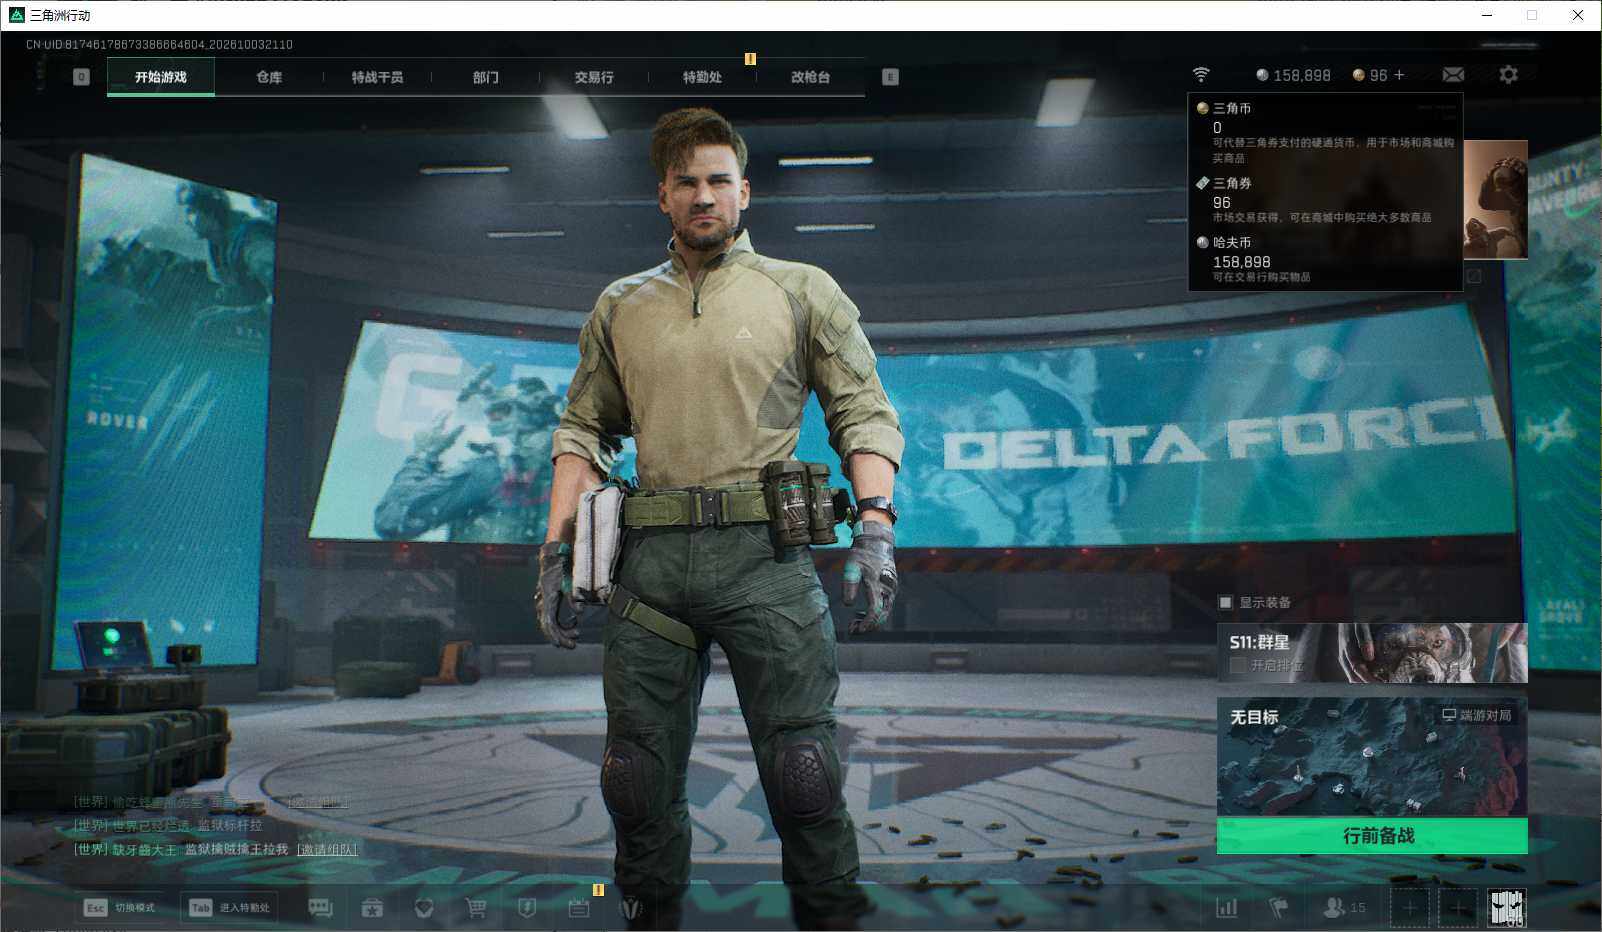
Task: Select the 无目标 map card
Action: coord(1372,757)
